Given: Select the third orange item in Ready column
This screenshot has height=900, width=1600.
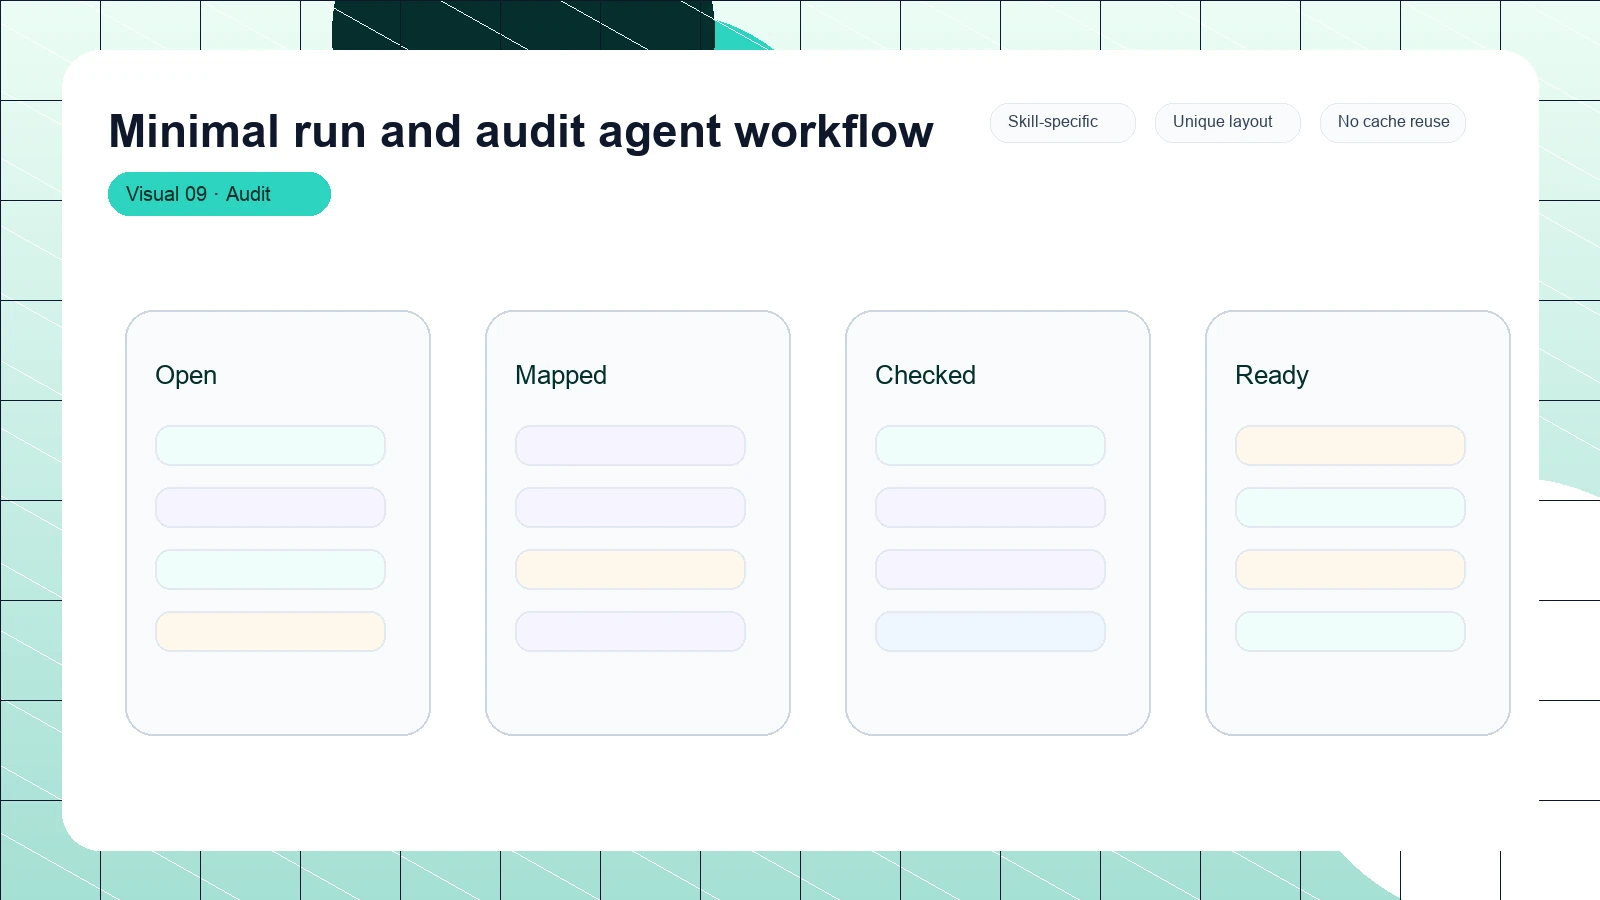Looking at the screenshot, I should click(1350, 570).
